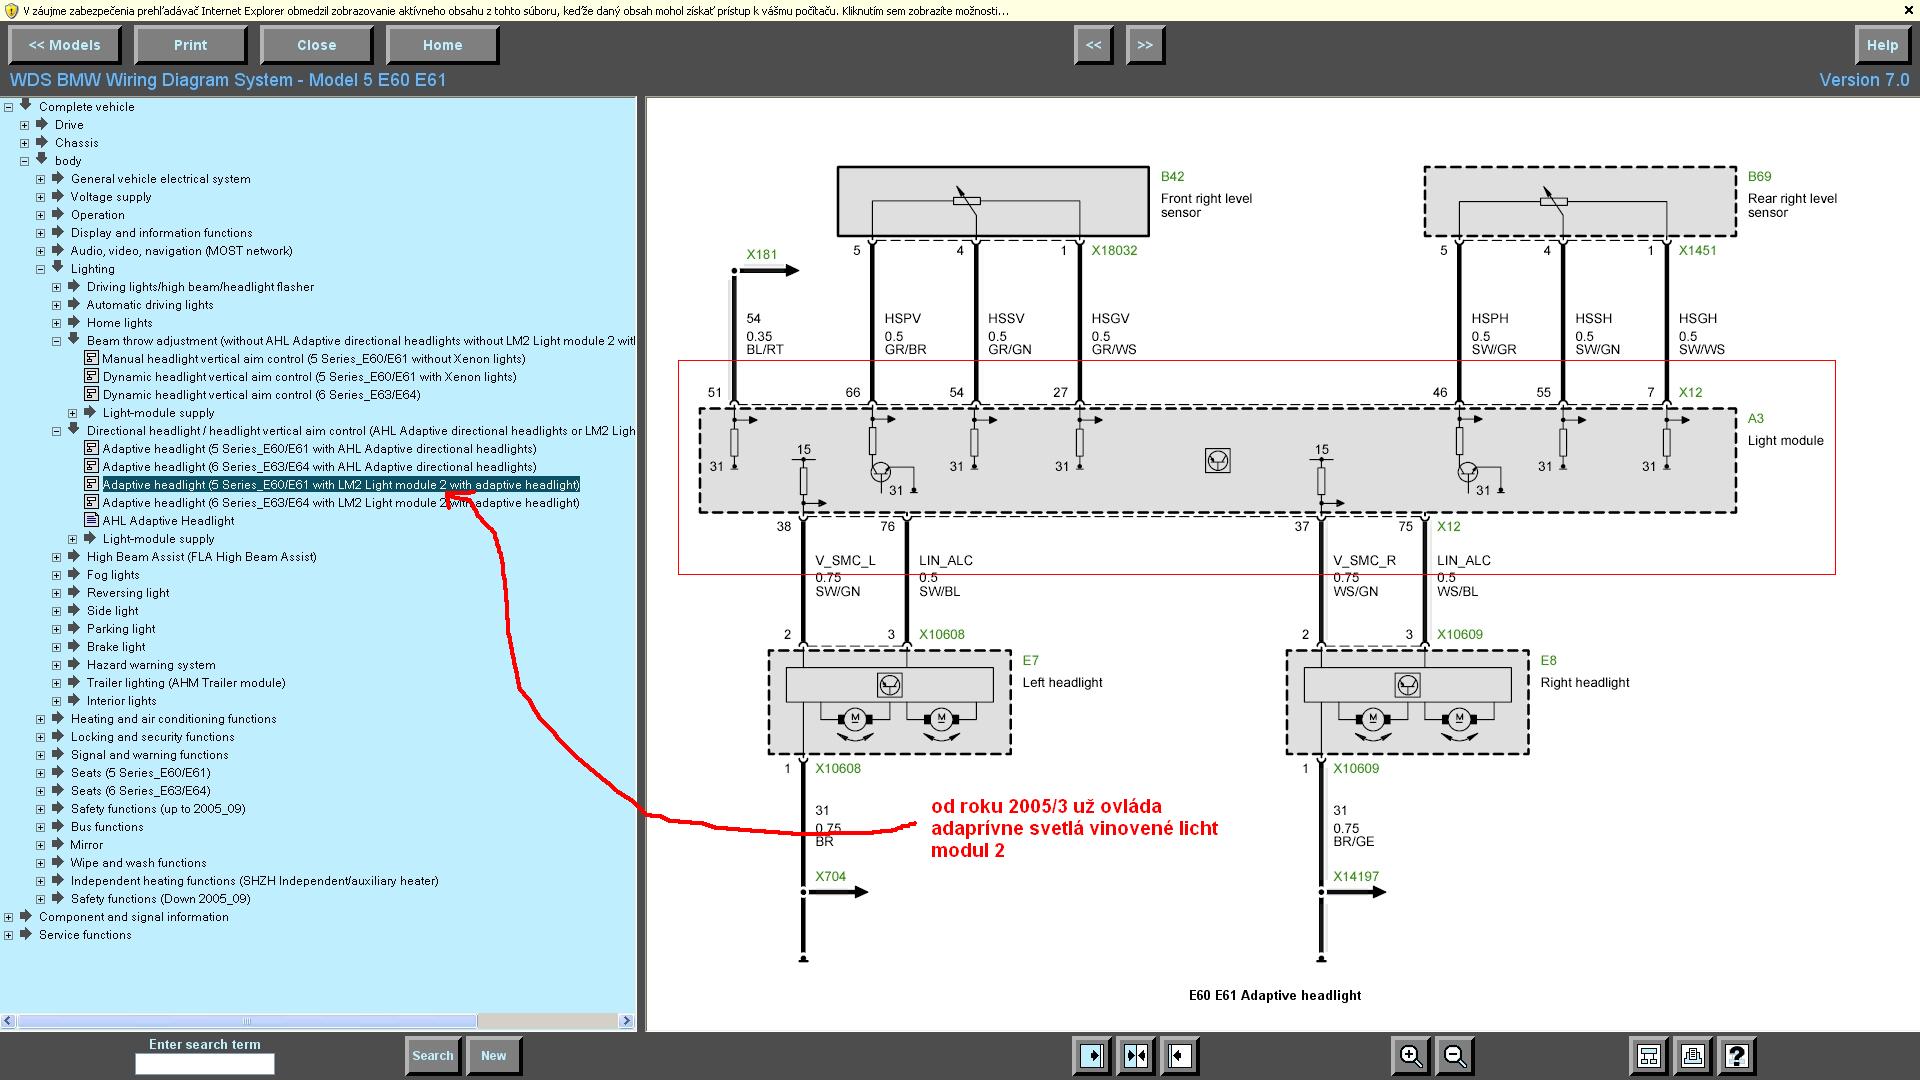Expand the High Beam Assist node
The height and width of the screenshot is (1080, 1920).
click(x=56, y=557)
